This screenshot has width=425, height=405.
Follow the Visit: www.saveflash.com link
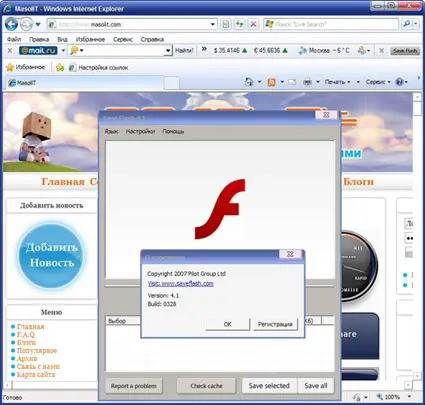(x=180, y=284)
